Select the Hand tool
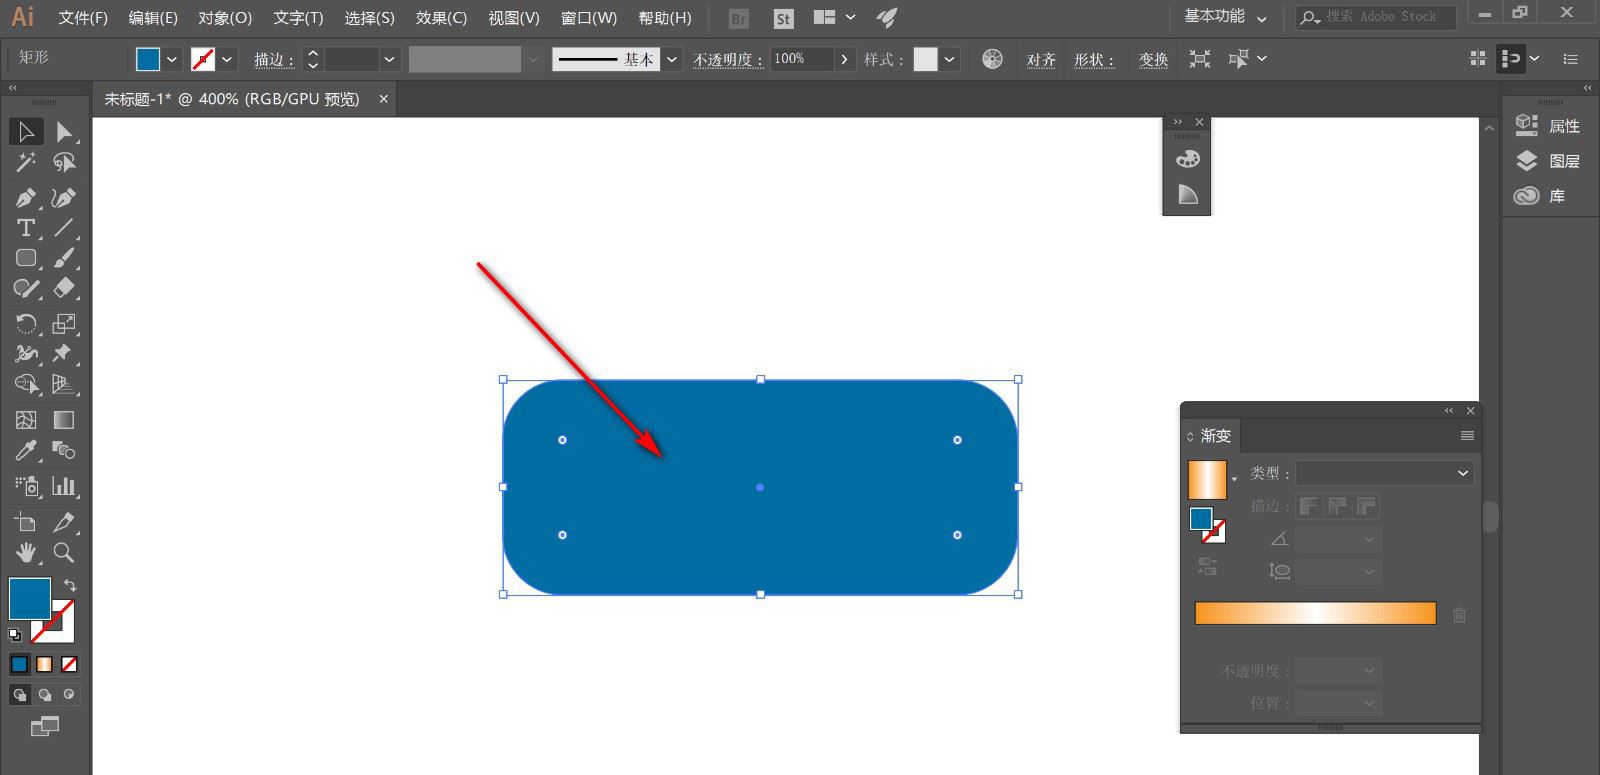The width and height of the screenshot is (1600, 775). [26, 553]
